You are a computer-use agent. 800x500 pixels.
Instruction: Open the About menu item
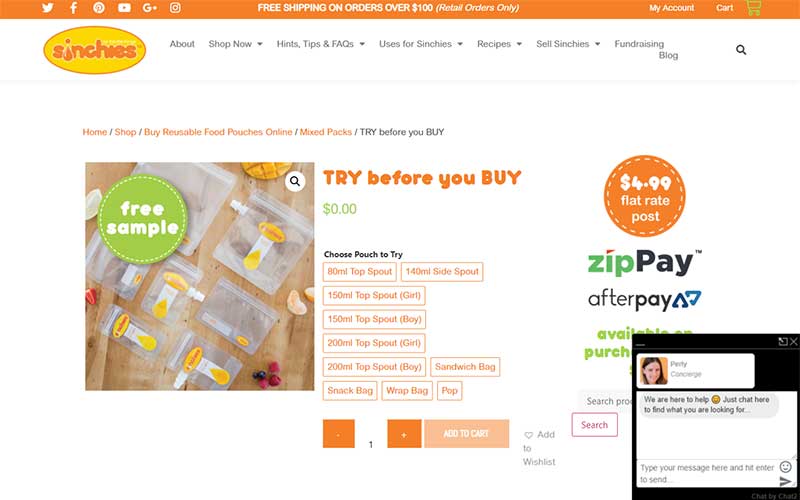tap(182, 44)
